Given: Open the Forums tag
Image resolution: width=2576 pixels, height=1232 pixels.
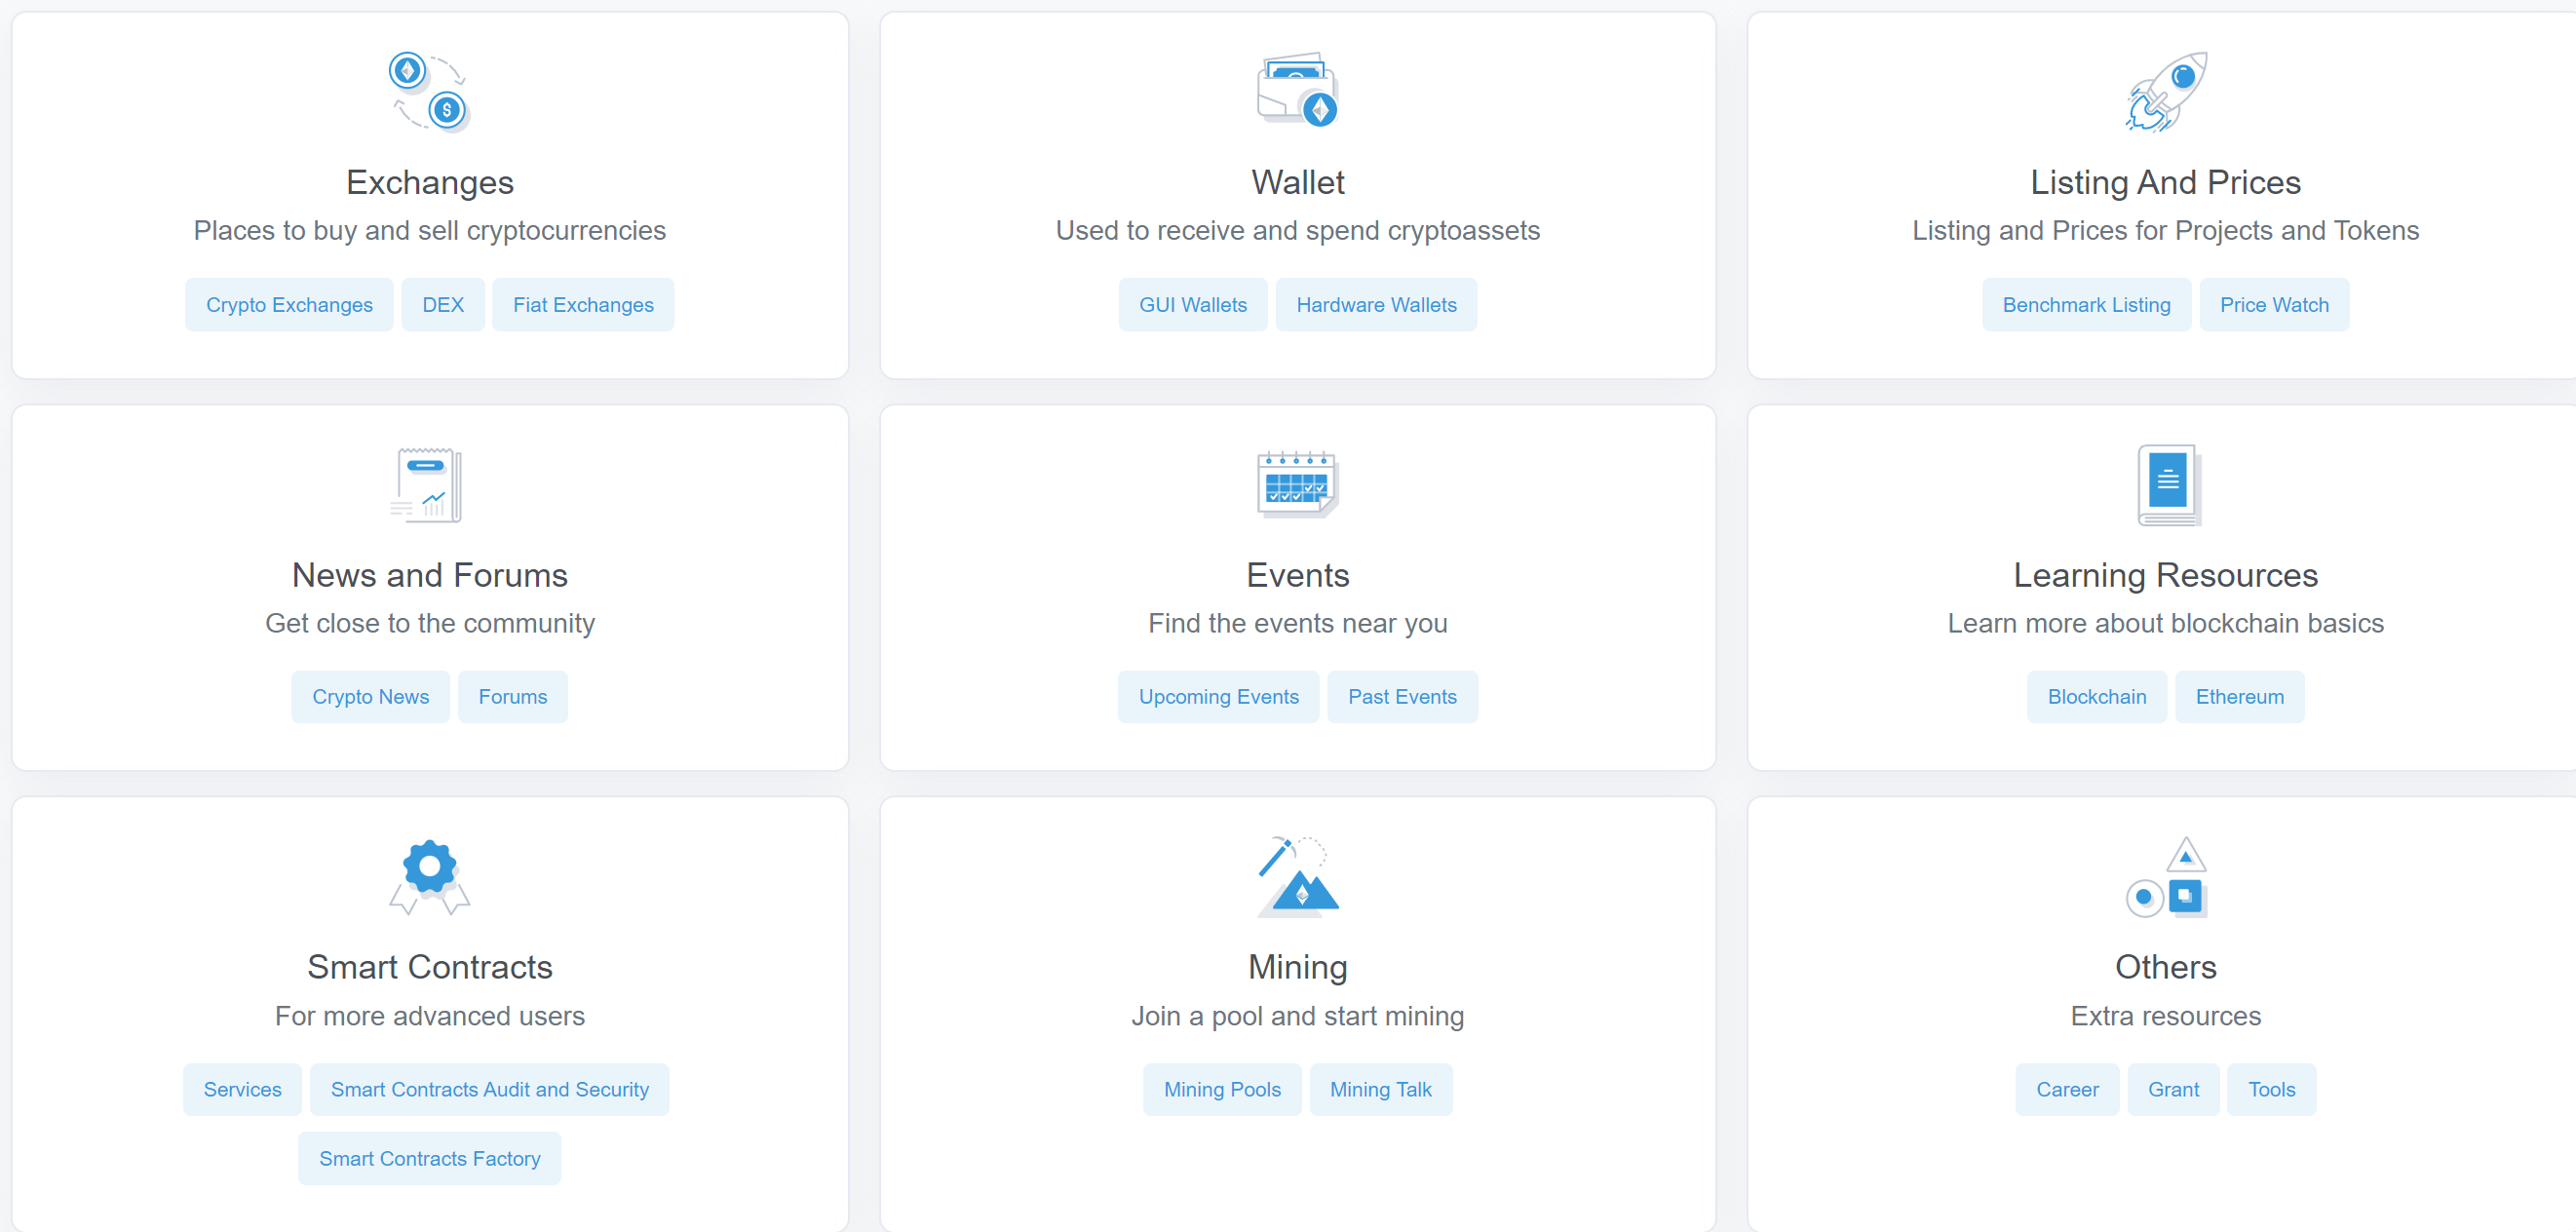Looking at the screenshot, I should point(512,697).
